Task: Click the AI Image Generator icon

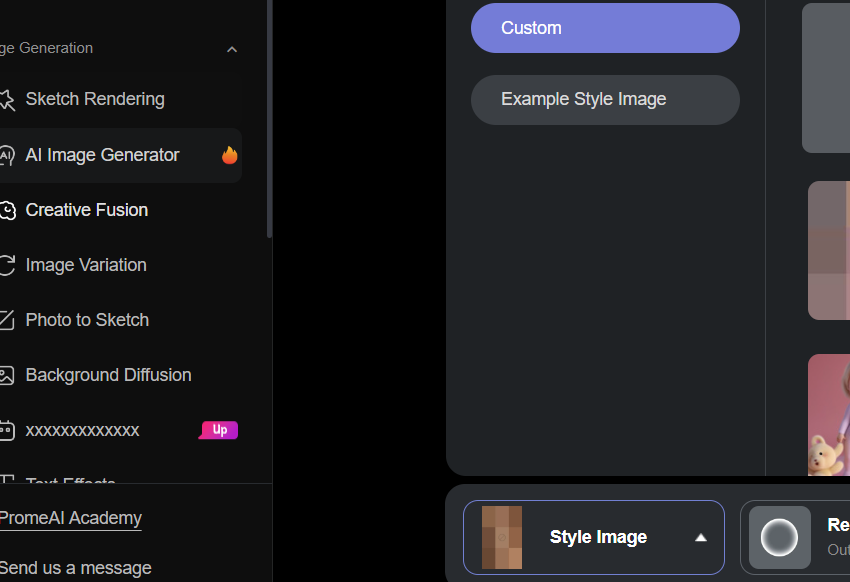Action: click(x=7, y=155)
